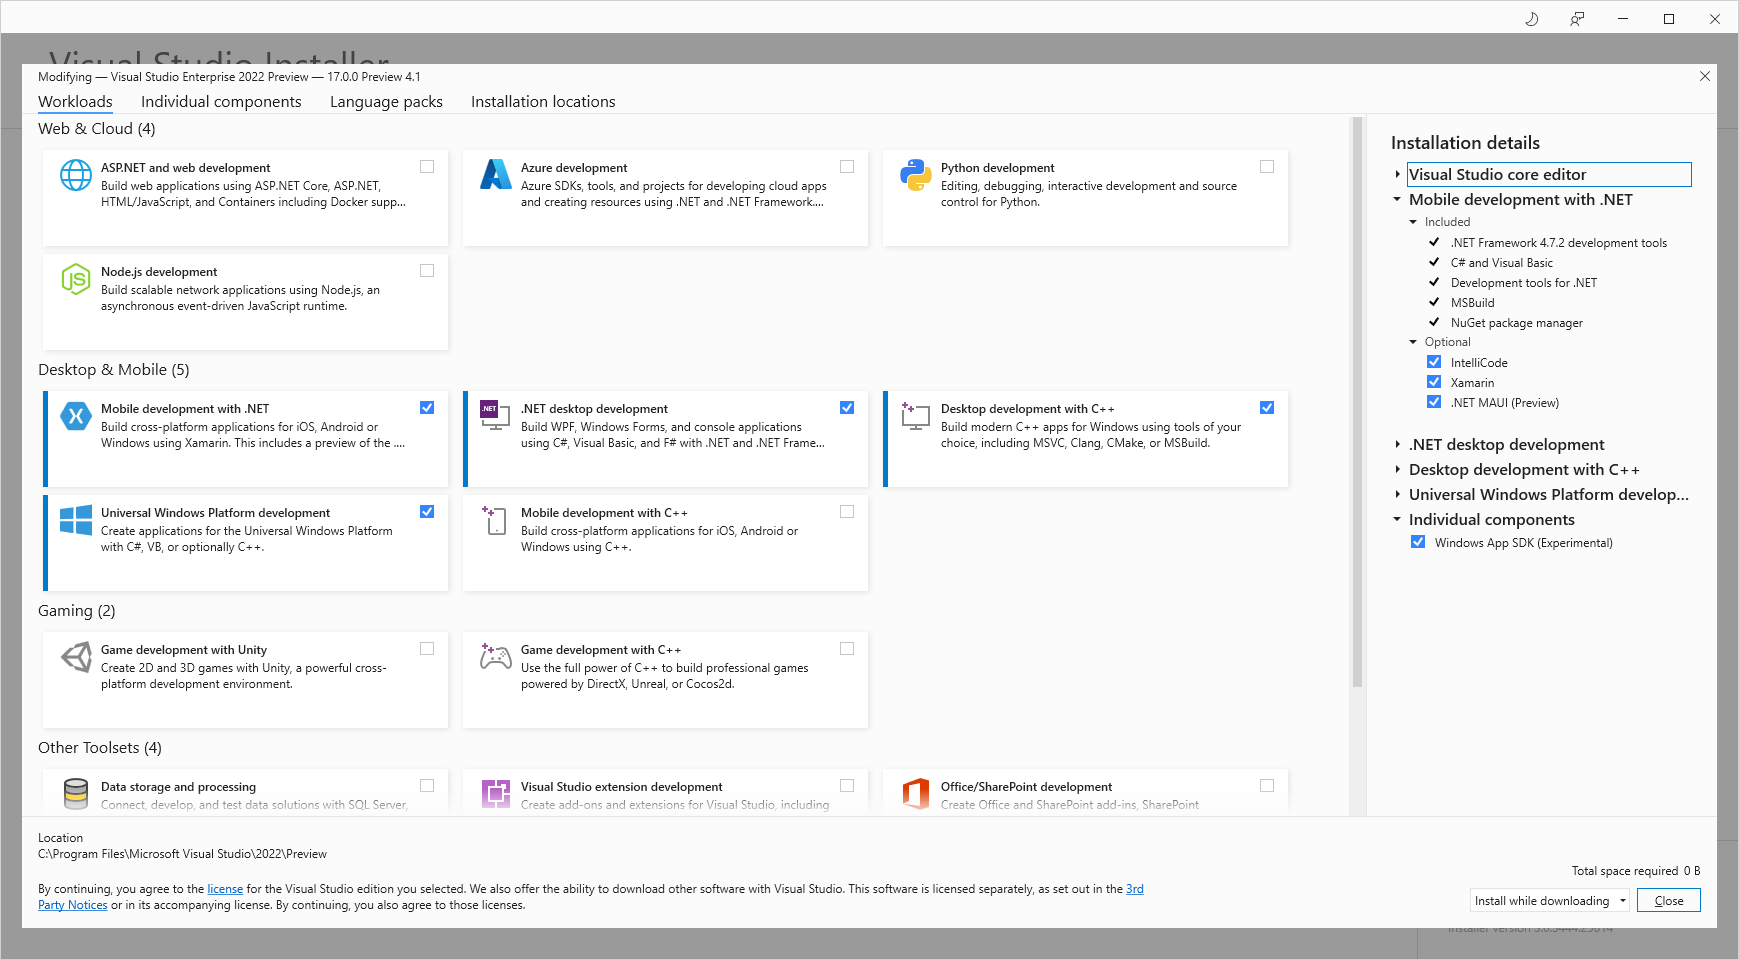Click the Node.js development icon
This screenshot has width=1739, height=960.
[x=75, y=278]
